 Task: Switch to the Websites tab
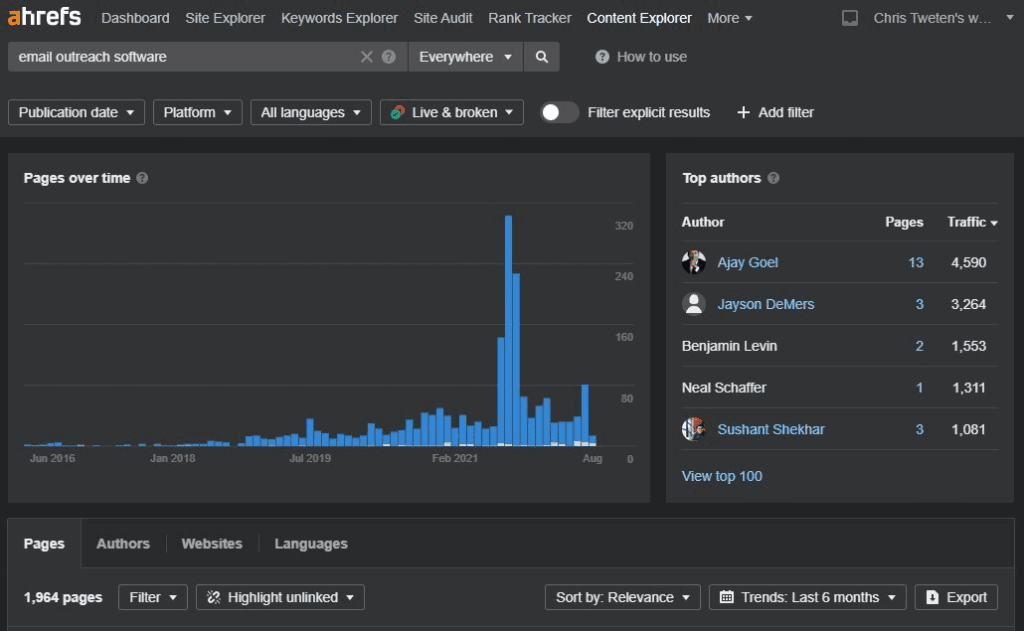coord(212,543)
